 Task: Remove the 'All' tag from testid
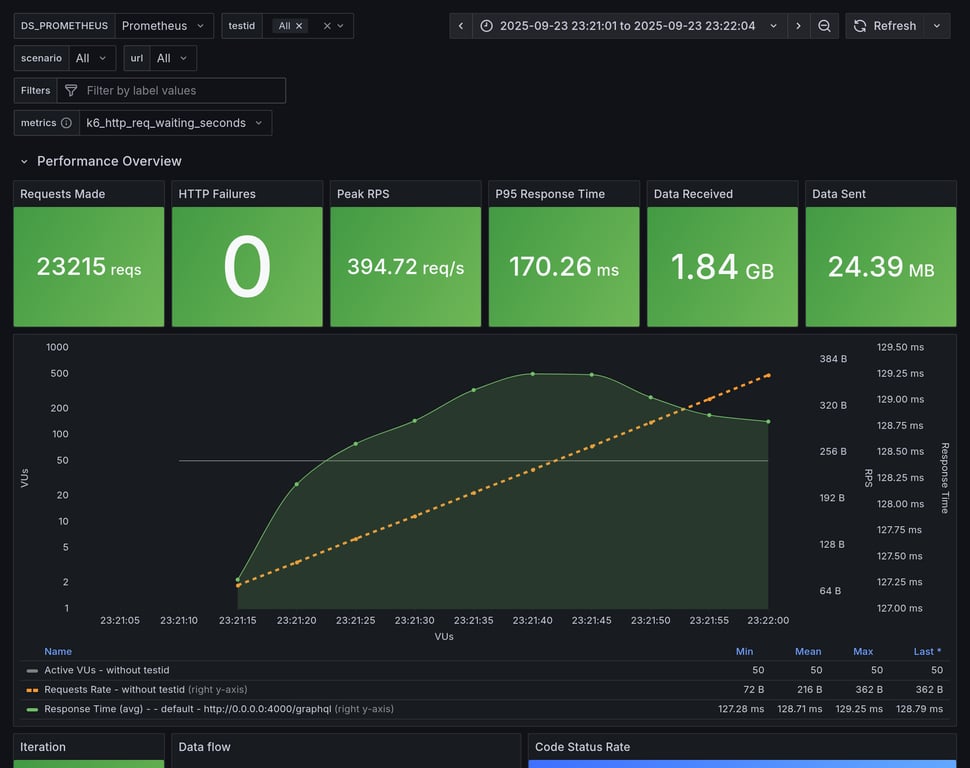click(x=299, y=26)
